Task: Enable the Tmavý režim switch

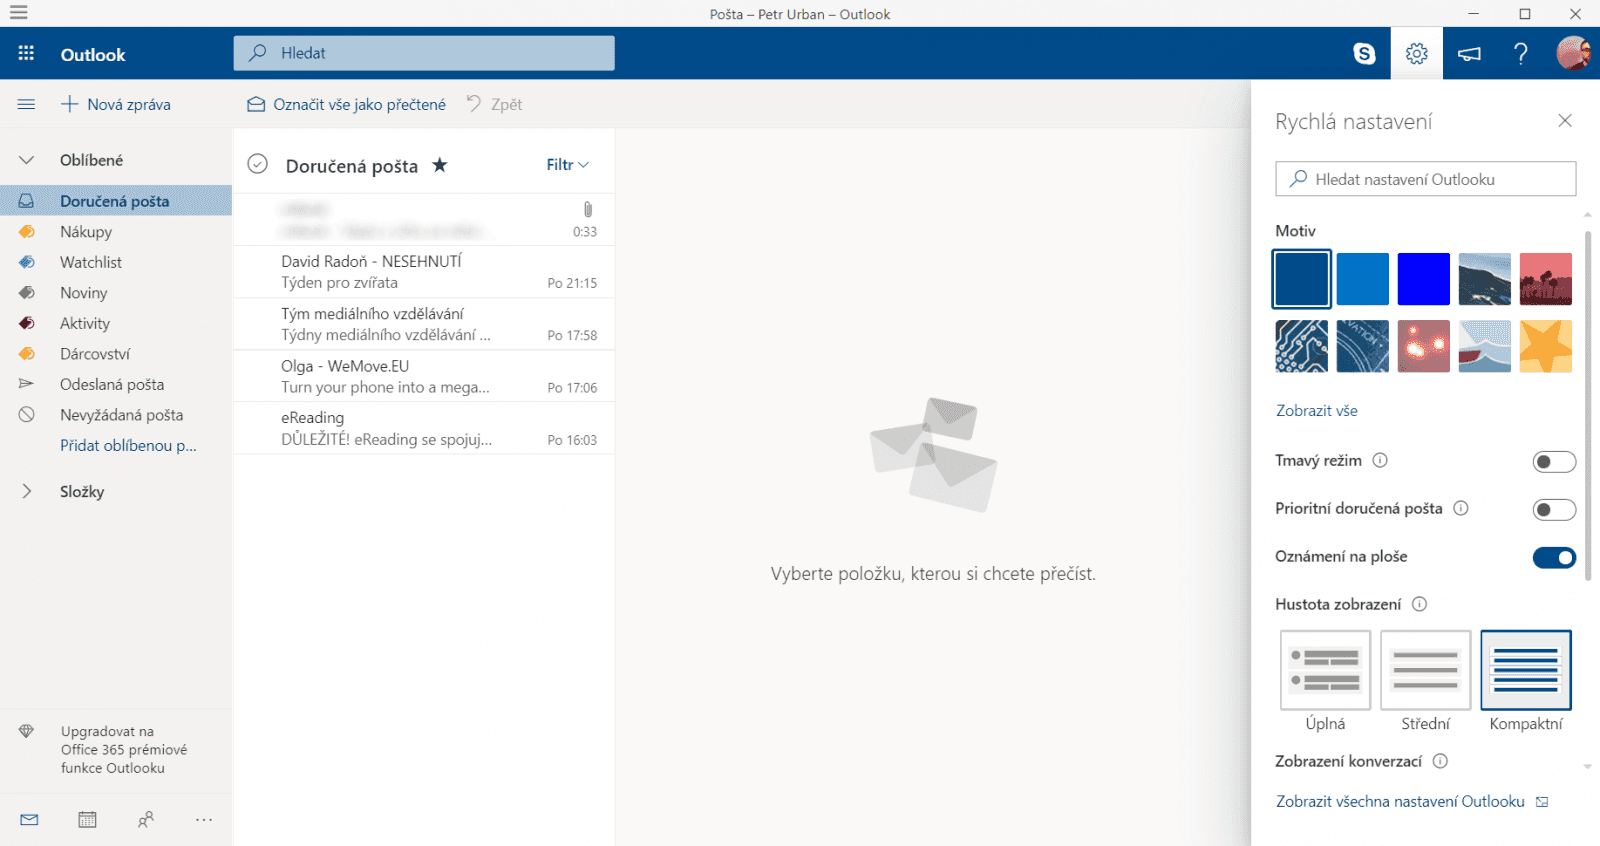Action: 1554,462
